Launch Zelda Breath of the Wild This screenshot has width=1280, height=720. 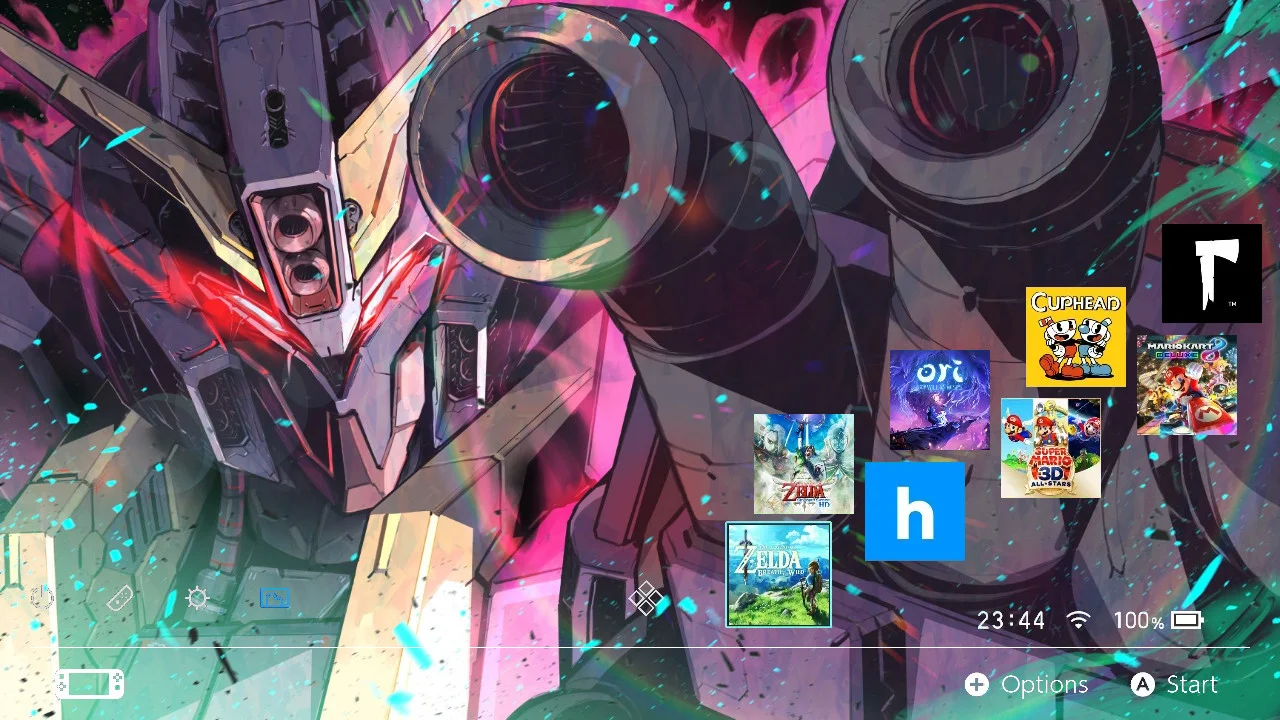(778, 574)
